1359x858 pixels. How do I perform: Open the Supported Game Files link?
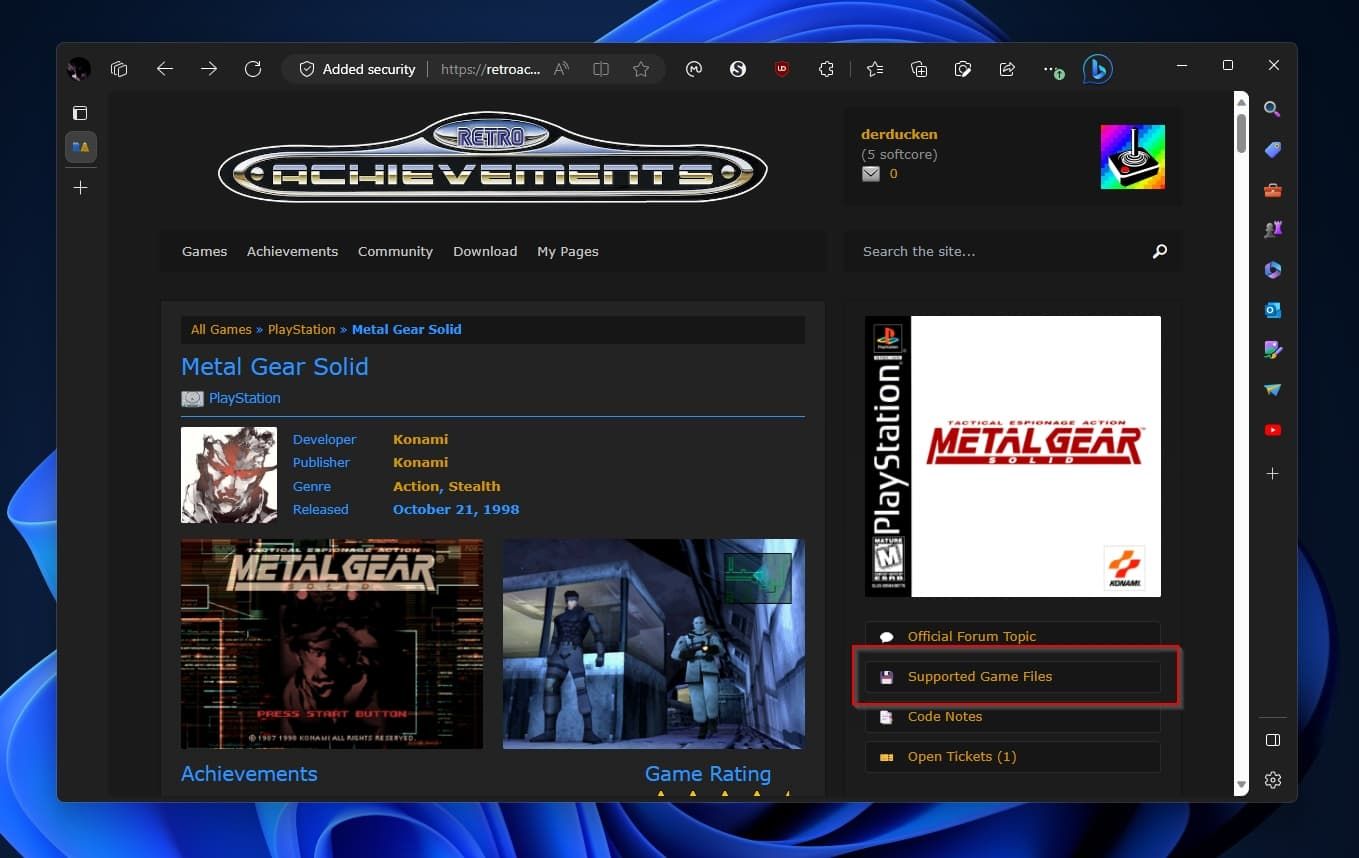tap(979, 677)
